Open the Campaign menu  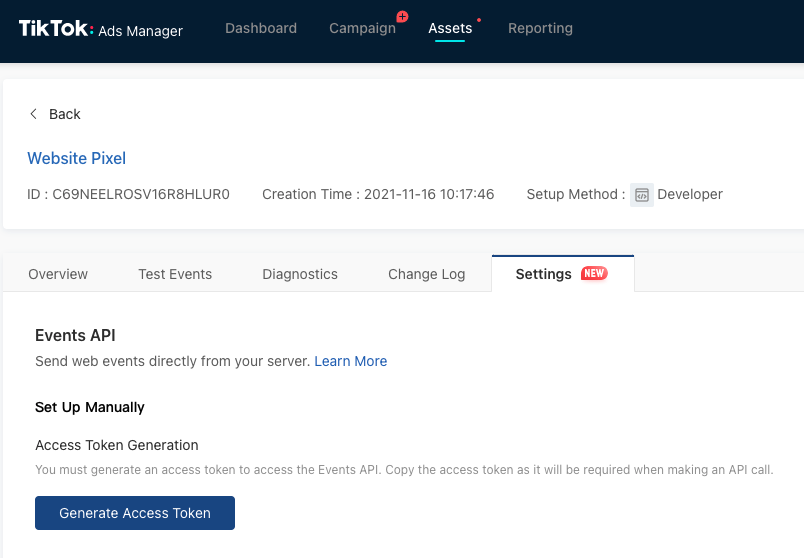(363, 28)
